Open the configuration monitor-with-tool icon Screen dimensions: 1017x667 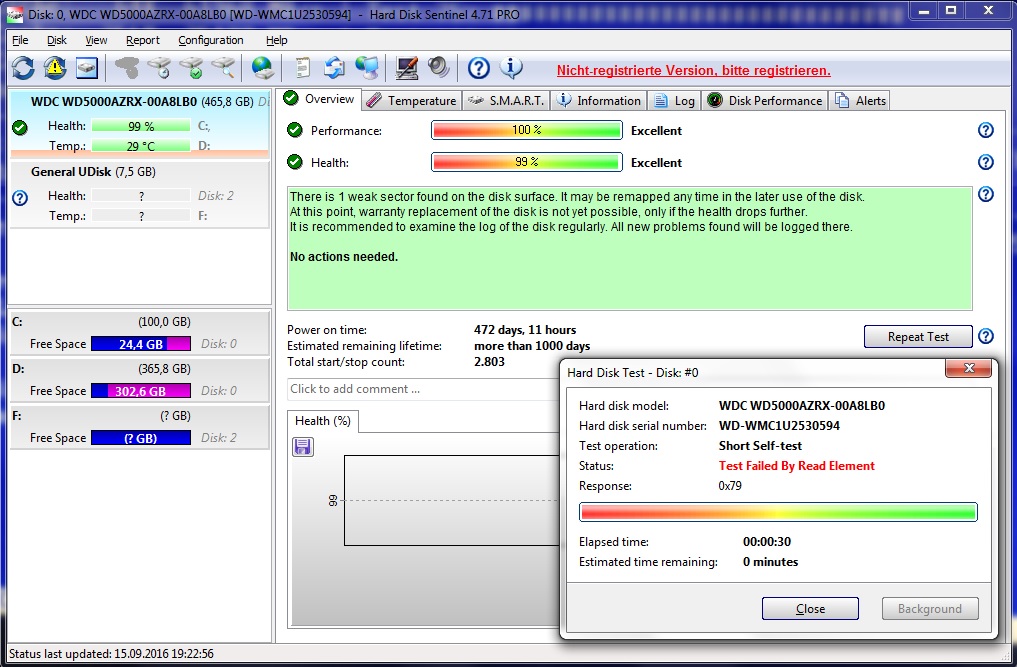tap(407, 67)
